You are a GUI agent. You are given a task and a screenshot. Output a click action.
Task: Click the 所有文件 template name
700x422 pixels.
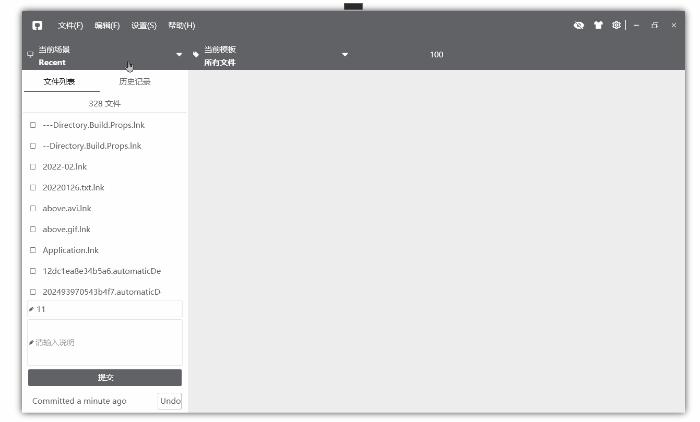coord(220,63)
